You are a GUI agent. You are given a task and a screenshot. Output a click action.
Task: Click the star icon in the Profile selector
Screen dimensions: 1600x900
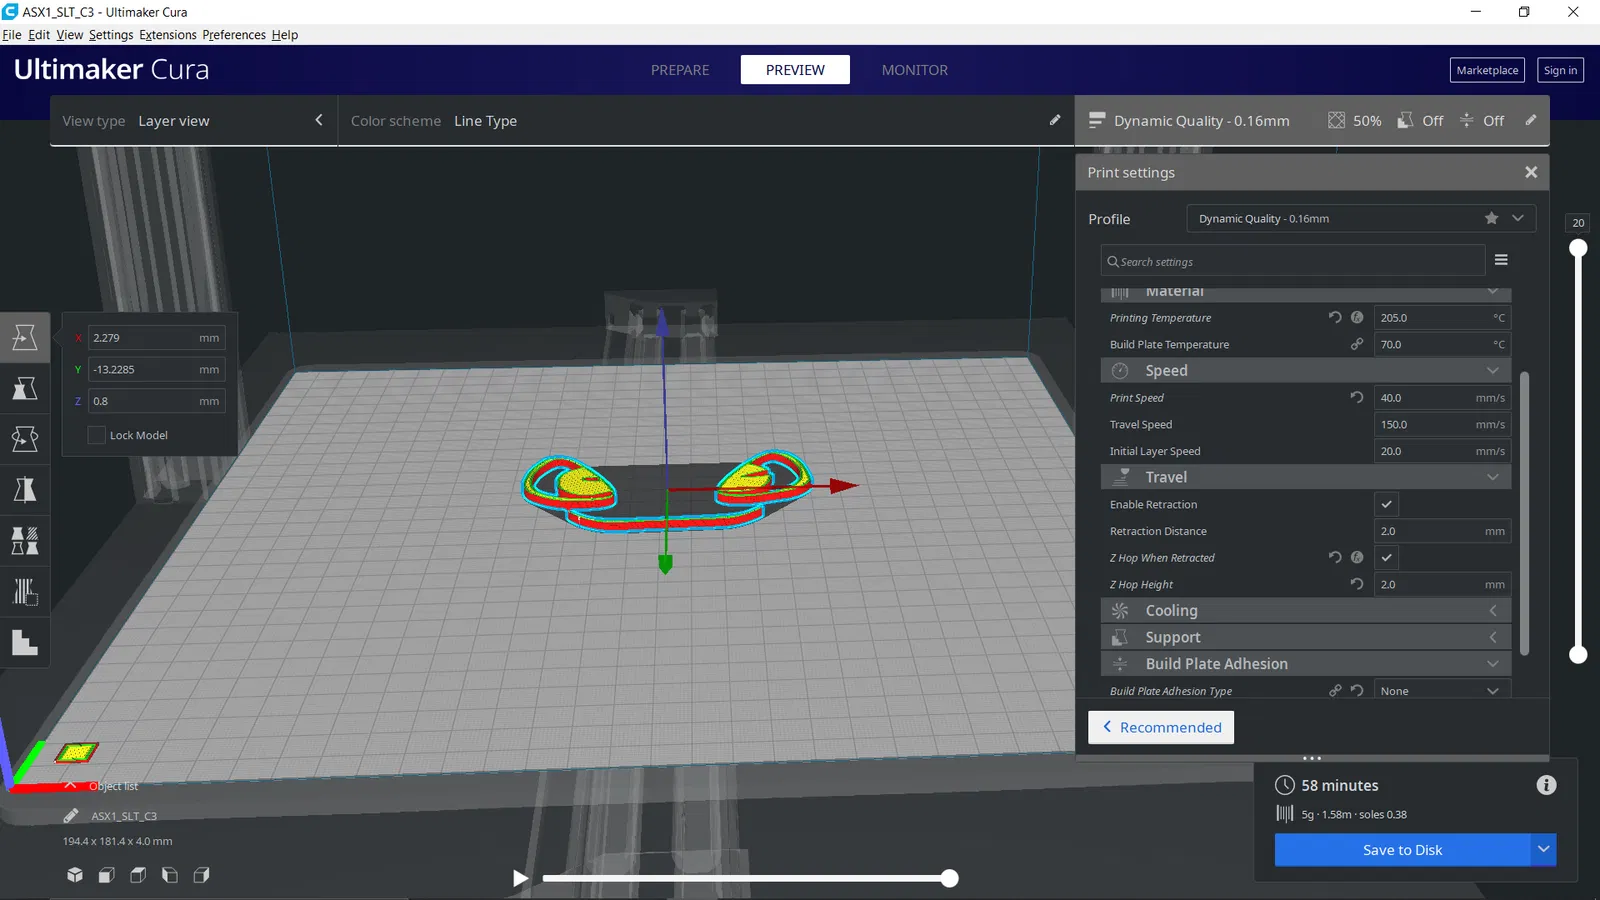click(x=1491, y=218)
